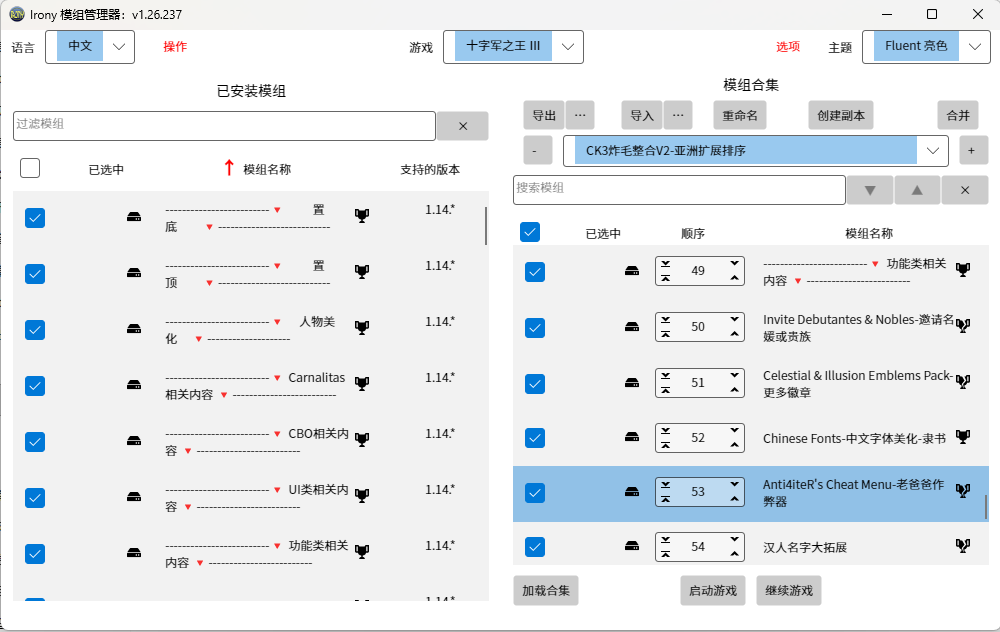Click the trophy icon in the 置底 row
This screenshot has height=632, width=1000.
[x=362, y=216]
